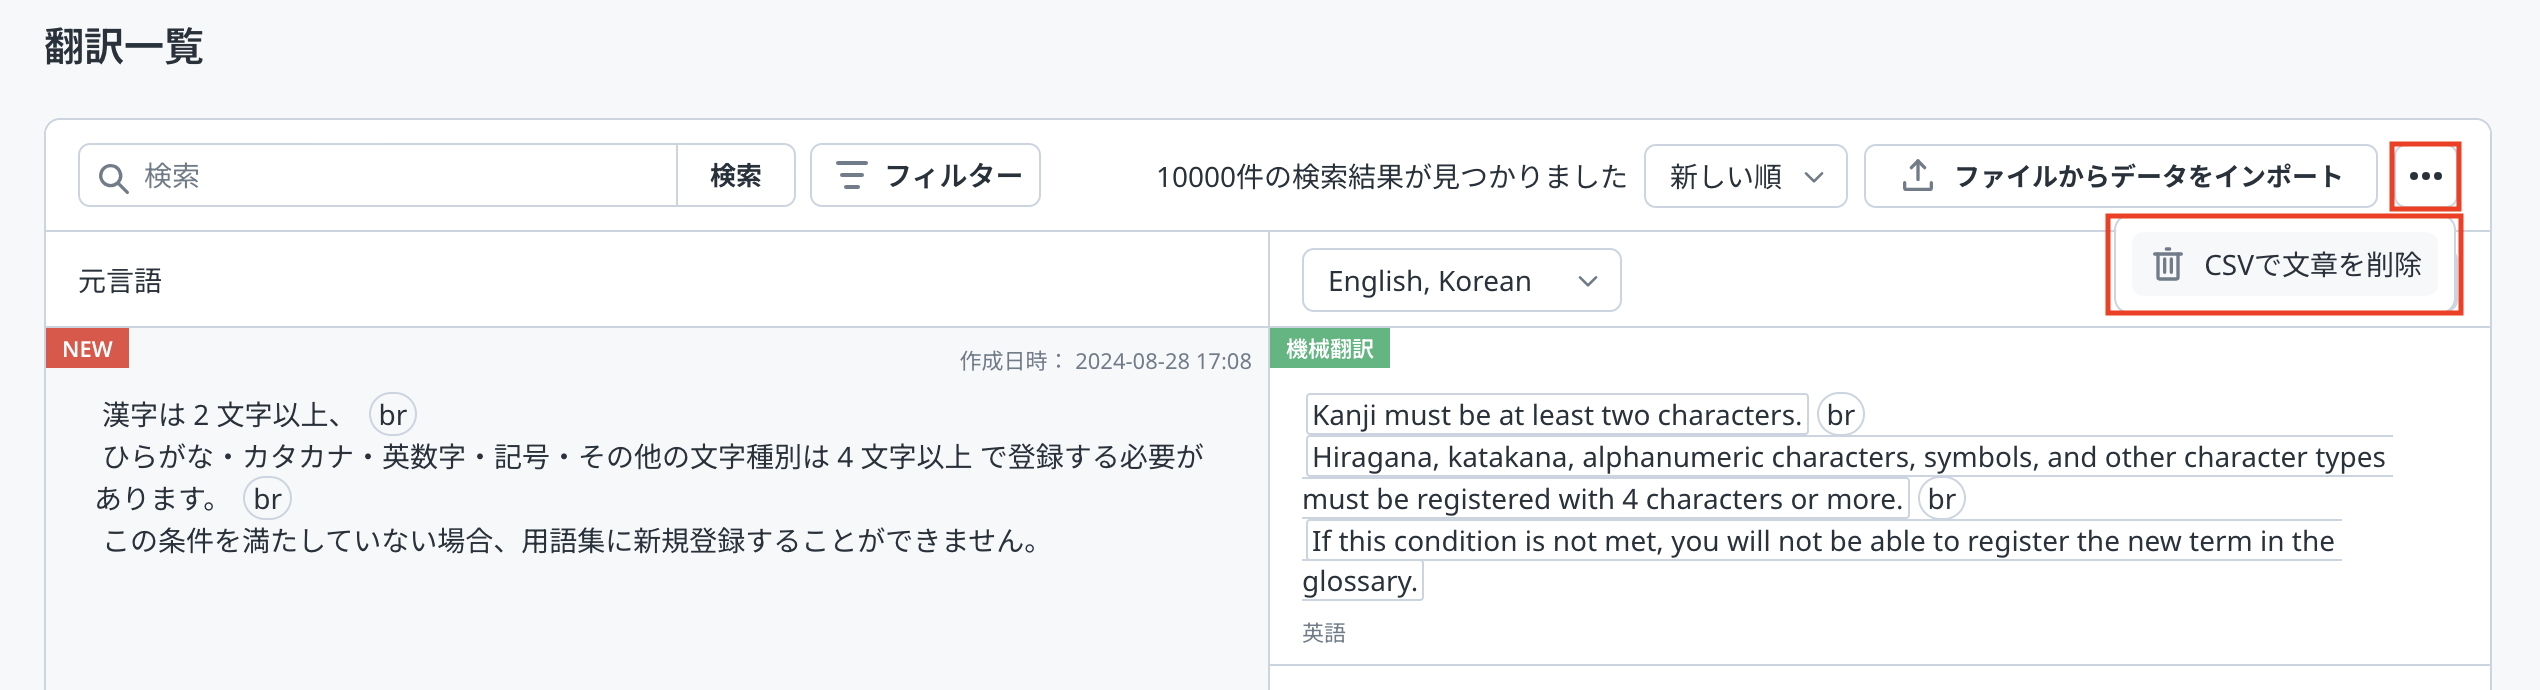This screenshot has width=2540, height=690.
Task: Click the upload arrow import icon
Action: point(1916,176)
